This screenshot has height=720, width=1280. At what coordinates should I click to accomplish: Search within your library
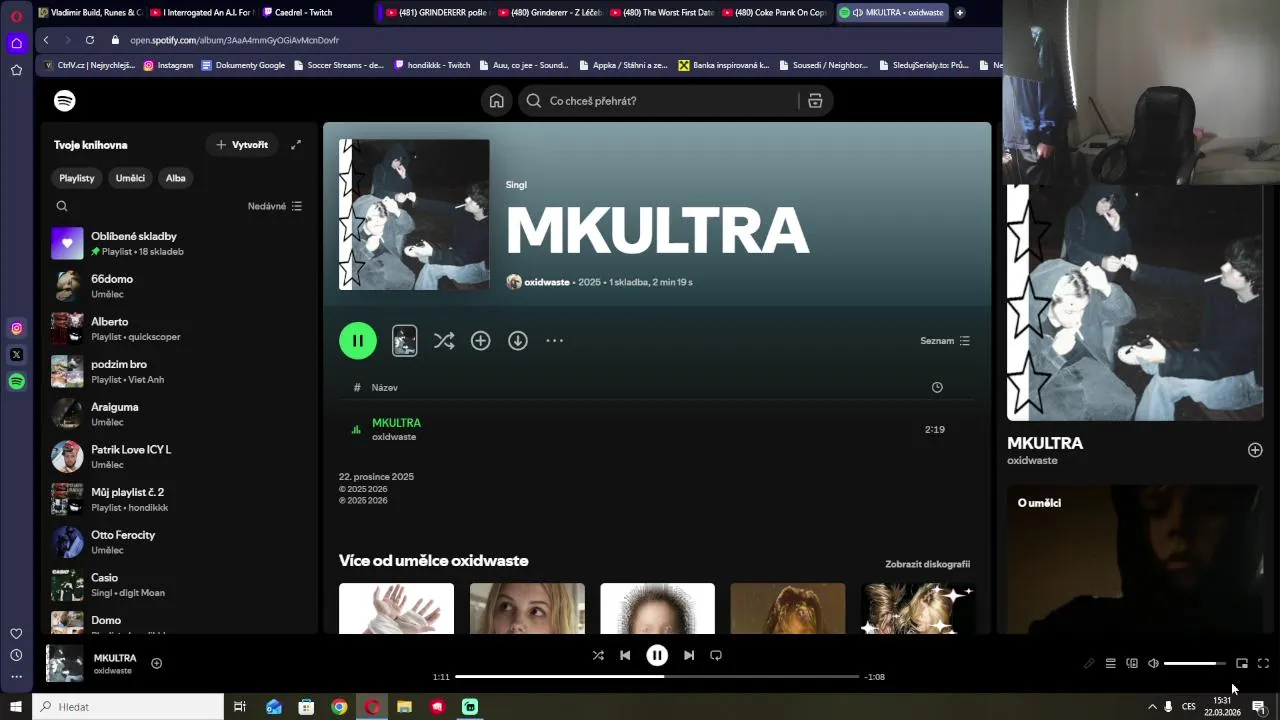(x=62, y=206)
